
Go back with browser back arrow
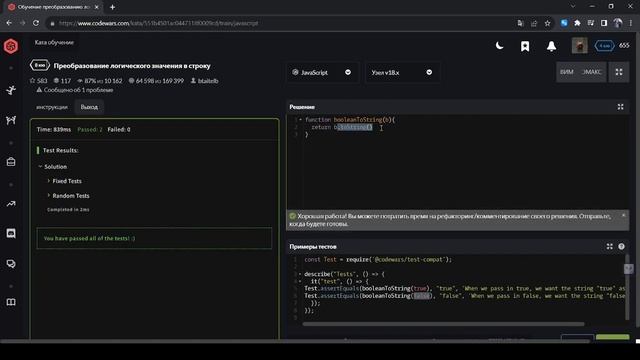(x=9, y=23)
